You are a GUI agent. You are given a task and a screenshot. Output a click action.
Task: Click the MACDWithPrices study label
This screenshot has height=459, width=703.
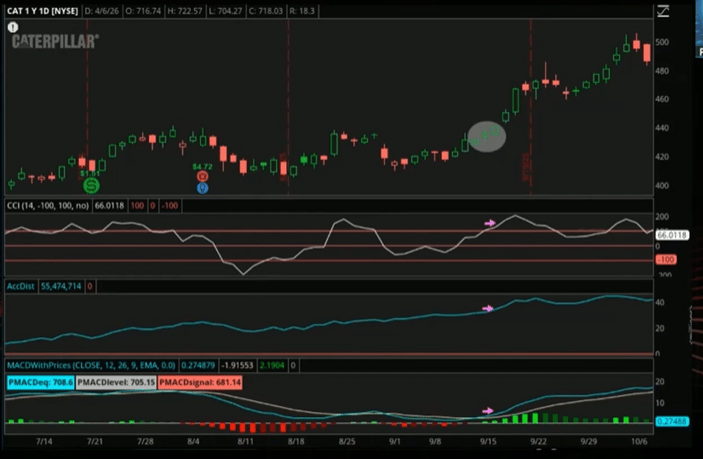click(91, 365)
